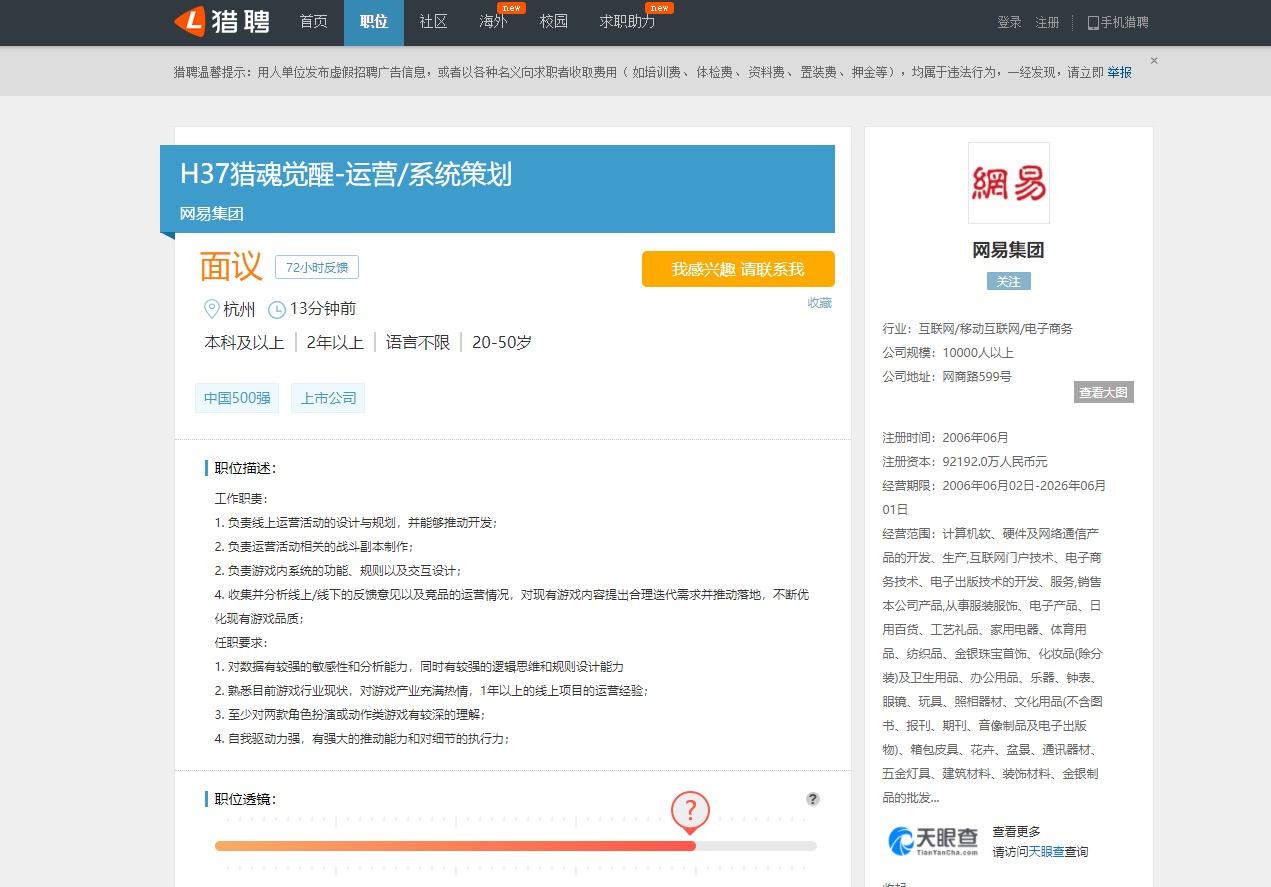Click the 中国500强 tag
Viewport: 1271px width, 887px height.
[237, 398]
